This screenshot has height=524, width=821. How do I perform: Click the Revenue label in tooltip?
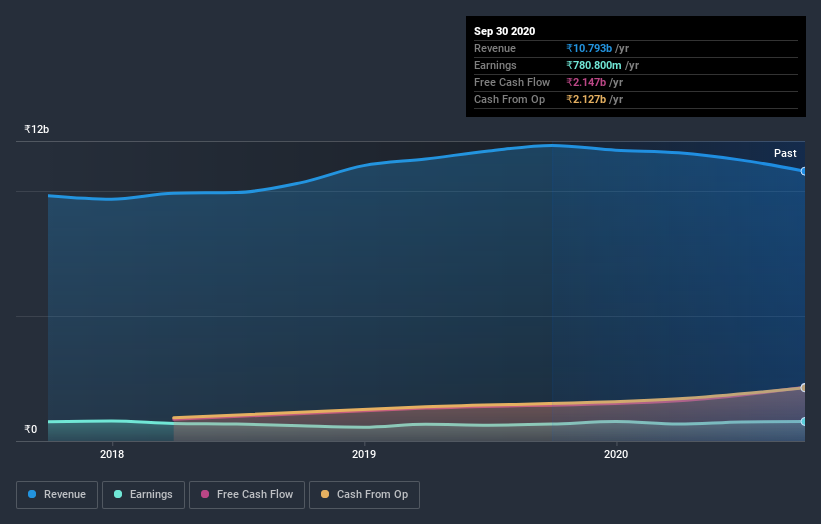[x=495, y=48]
